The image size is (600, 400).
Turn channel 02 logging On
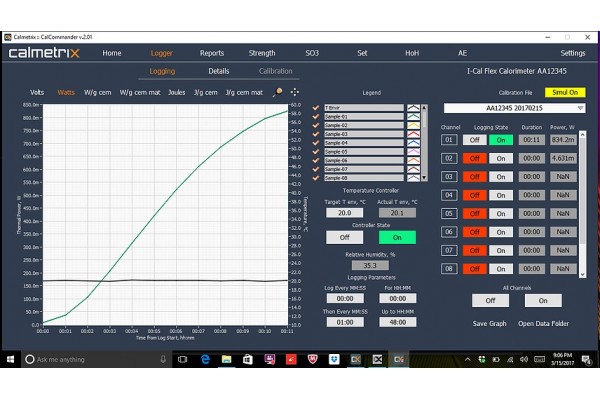pos(501,158)
